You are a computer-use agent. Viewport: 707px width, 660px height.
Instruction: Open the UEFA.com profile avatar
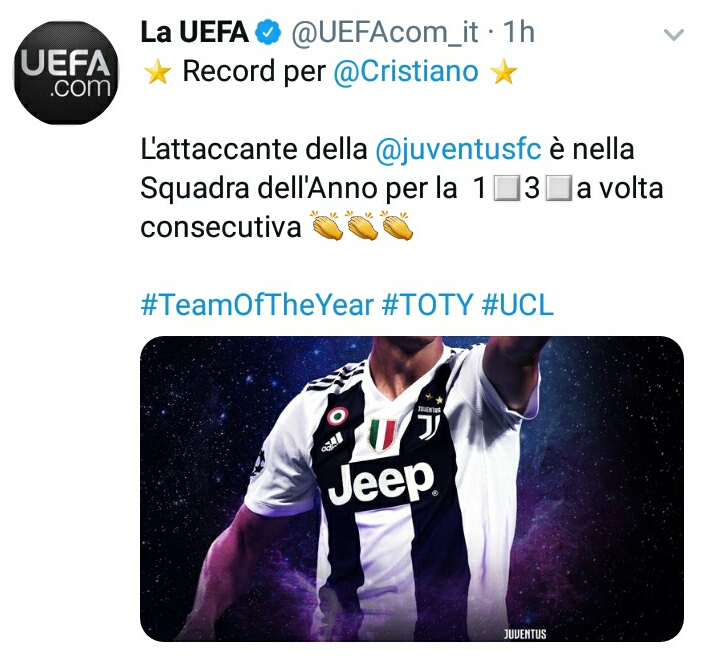[66, 73]
